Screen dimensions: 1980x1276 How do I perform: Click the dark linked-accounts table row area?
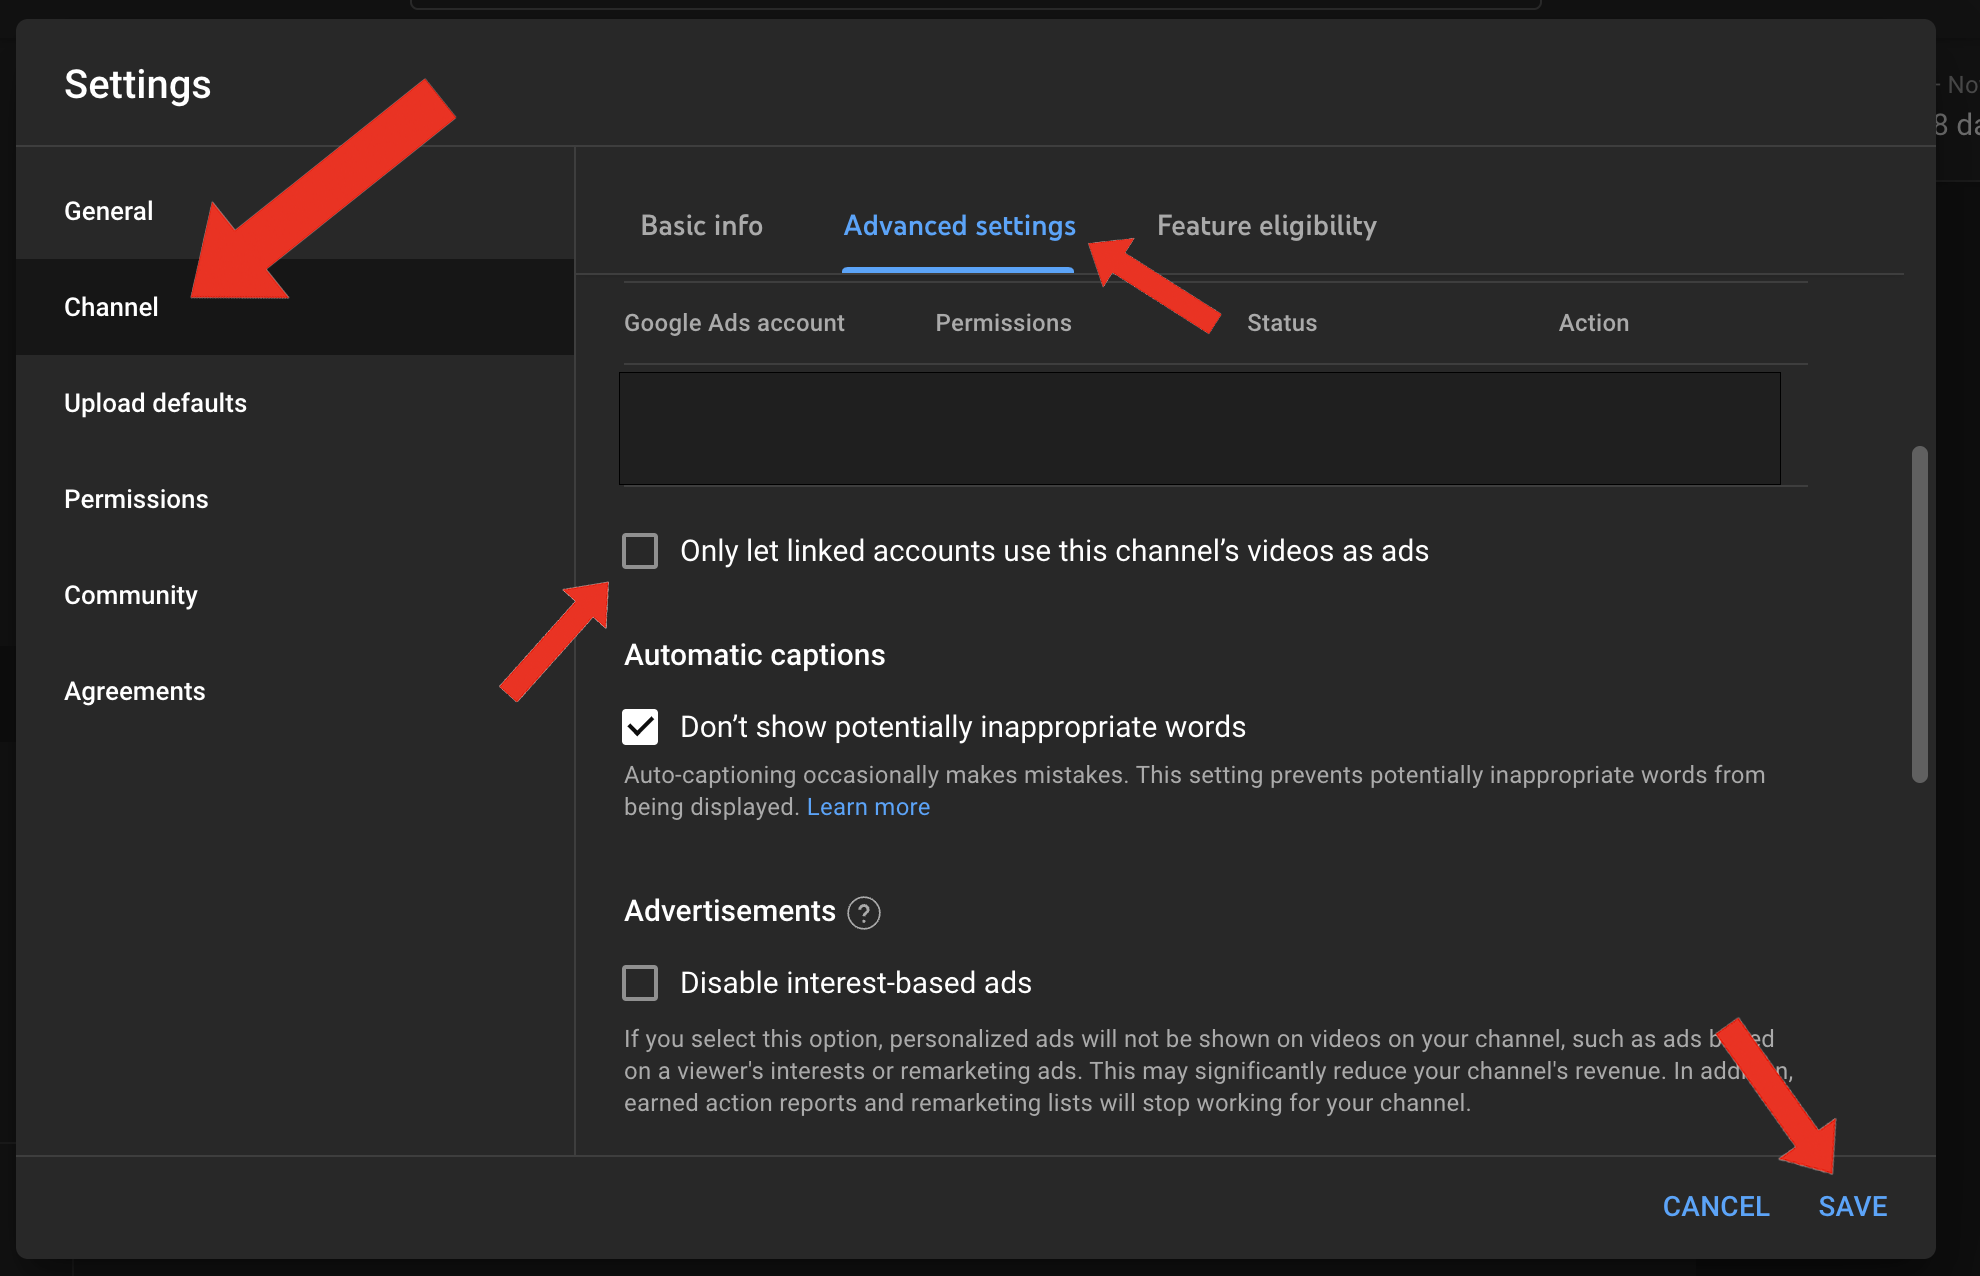tap(1200, 429)
